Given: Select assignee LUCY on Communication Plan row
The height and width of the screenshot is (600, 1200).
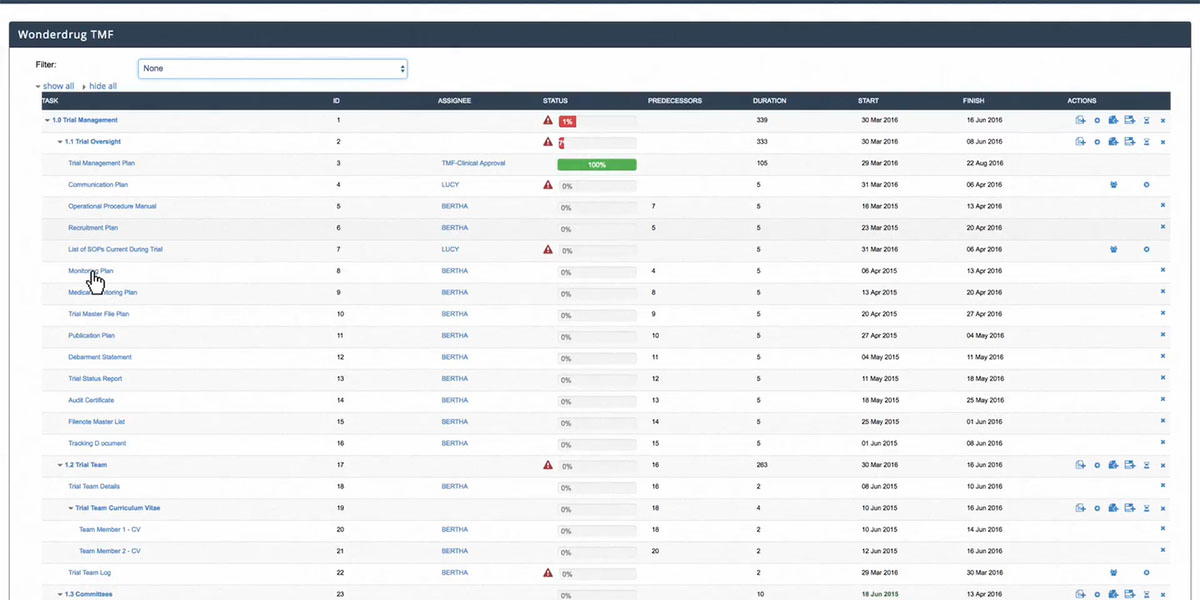Looking at the screenshot, I should pos(450,184).
